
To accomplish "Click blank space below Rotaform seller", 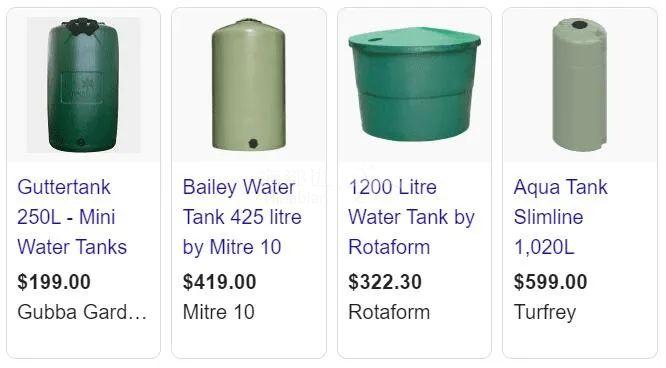I will coord(414,341).
